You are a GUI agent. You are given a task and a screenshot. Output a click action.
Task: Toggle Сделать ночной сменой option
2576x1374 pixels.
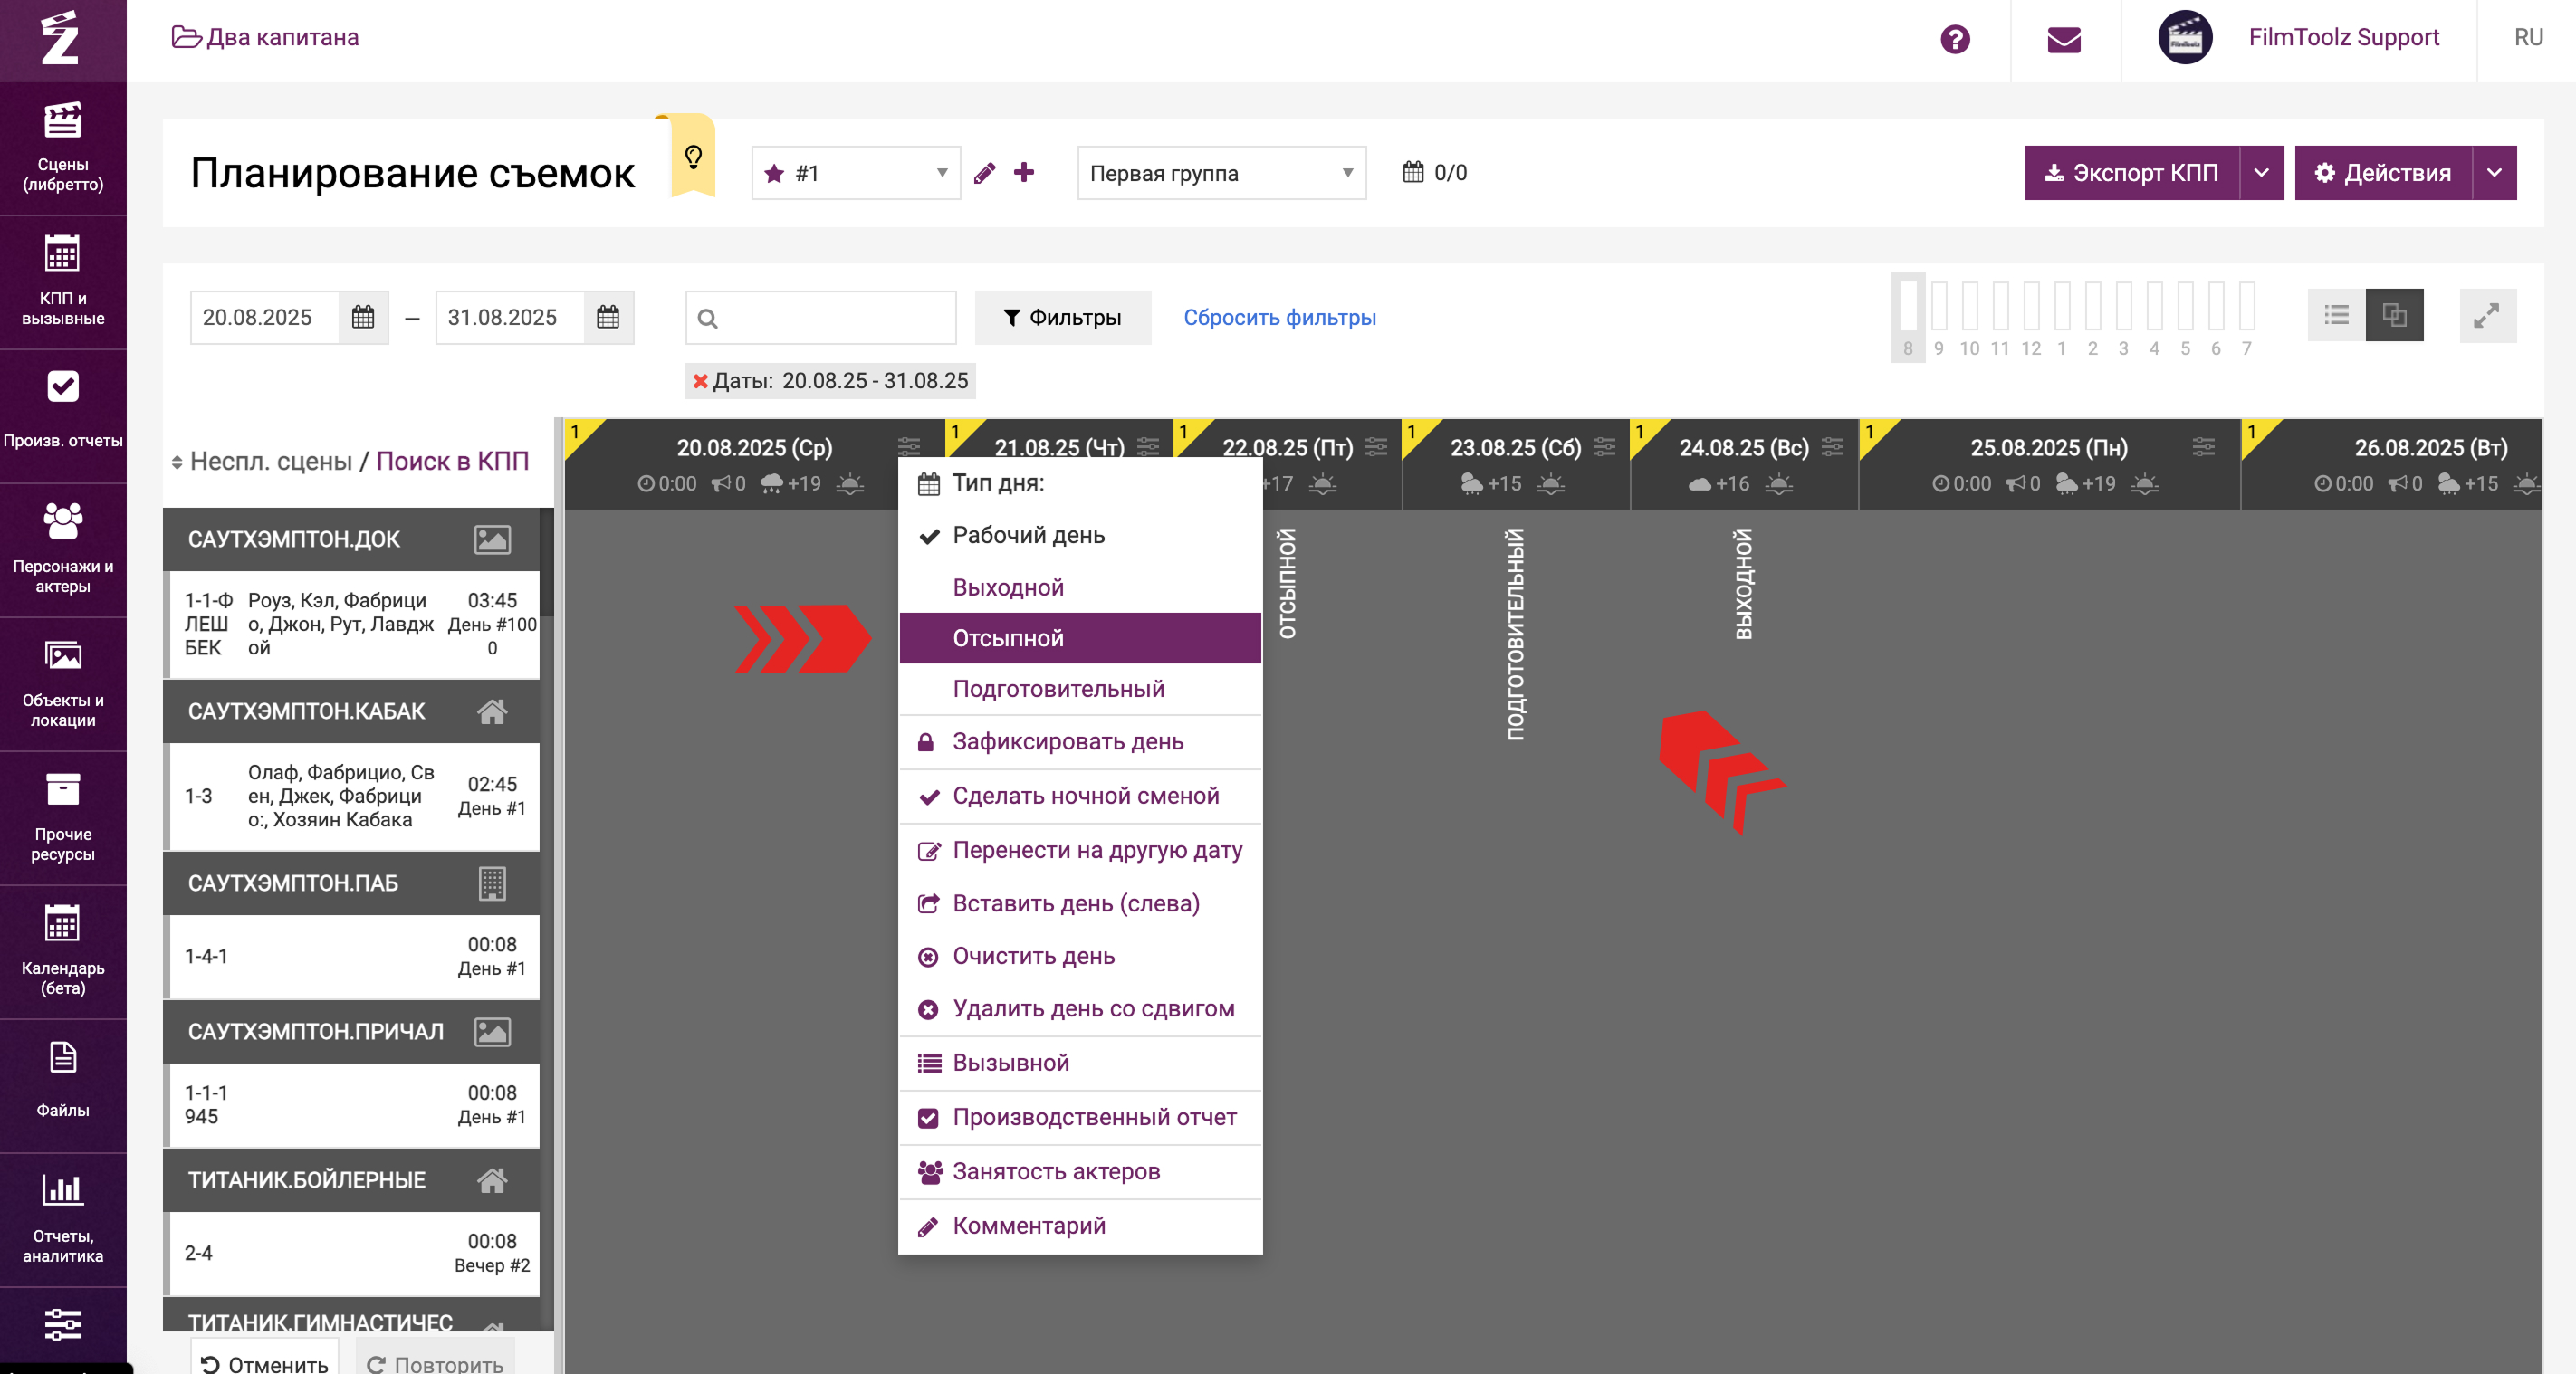(x=1080, y=796)
